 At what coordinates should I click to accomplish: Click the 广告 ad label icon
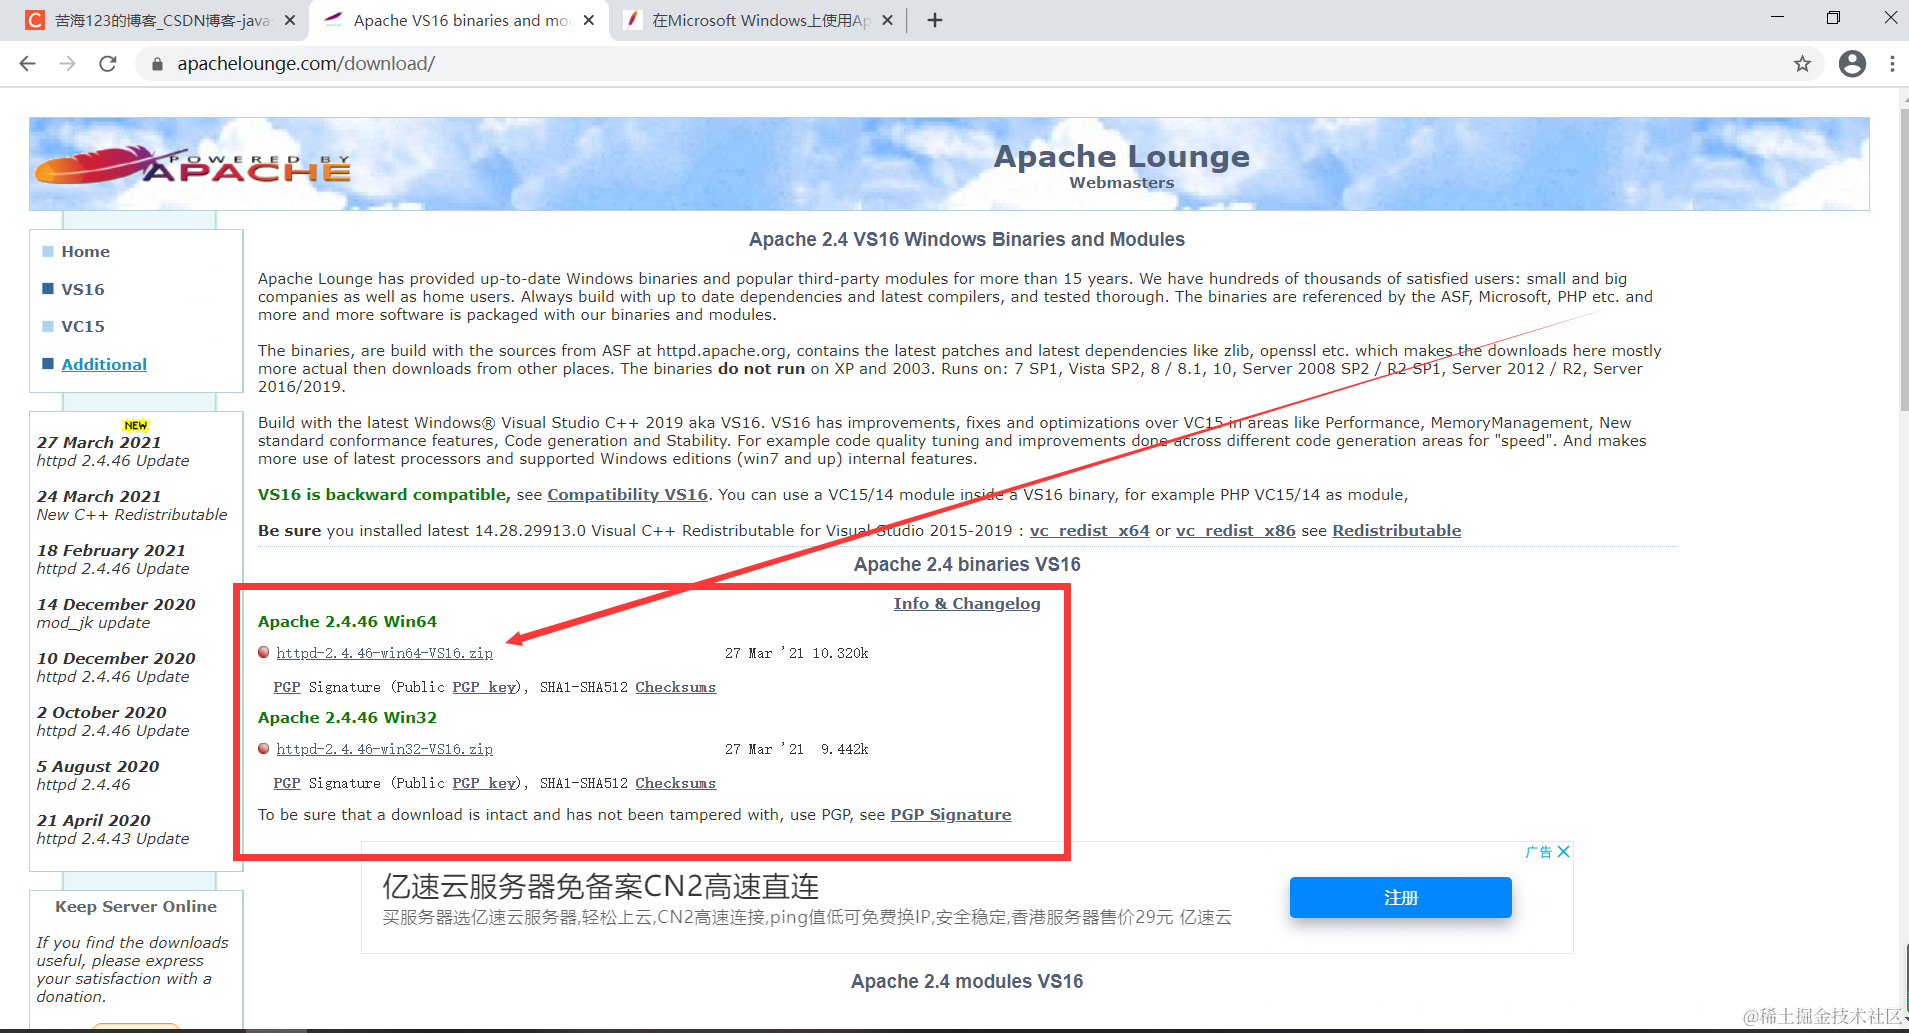click(1539, 852)
